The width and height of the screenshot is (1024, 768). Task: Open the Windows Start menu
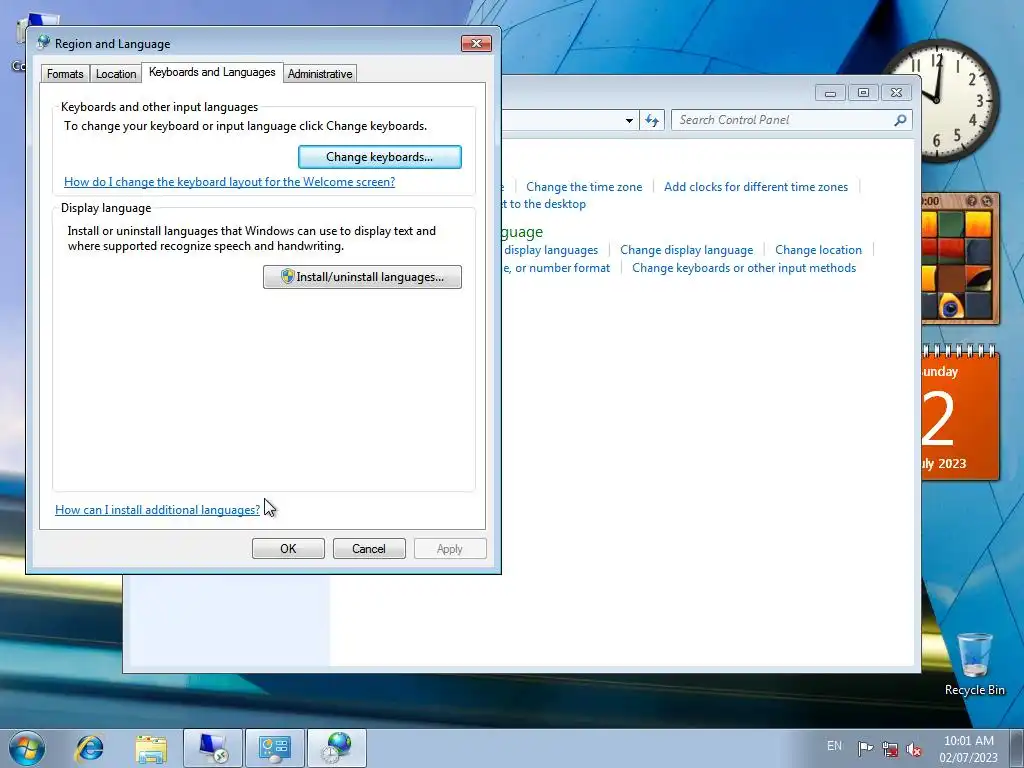27,748
